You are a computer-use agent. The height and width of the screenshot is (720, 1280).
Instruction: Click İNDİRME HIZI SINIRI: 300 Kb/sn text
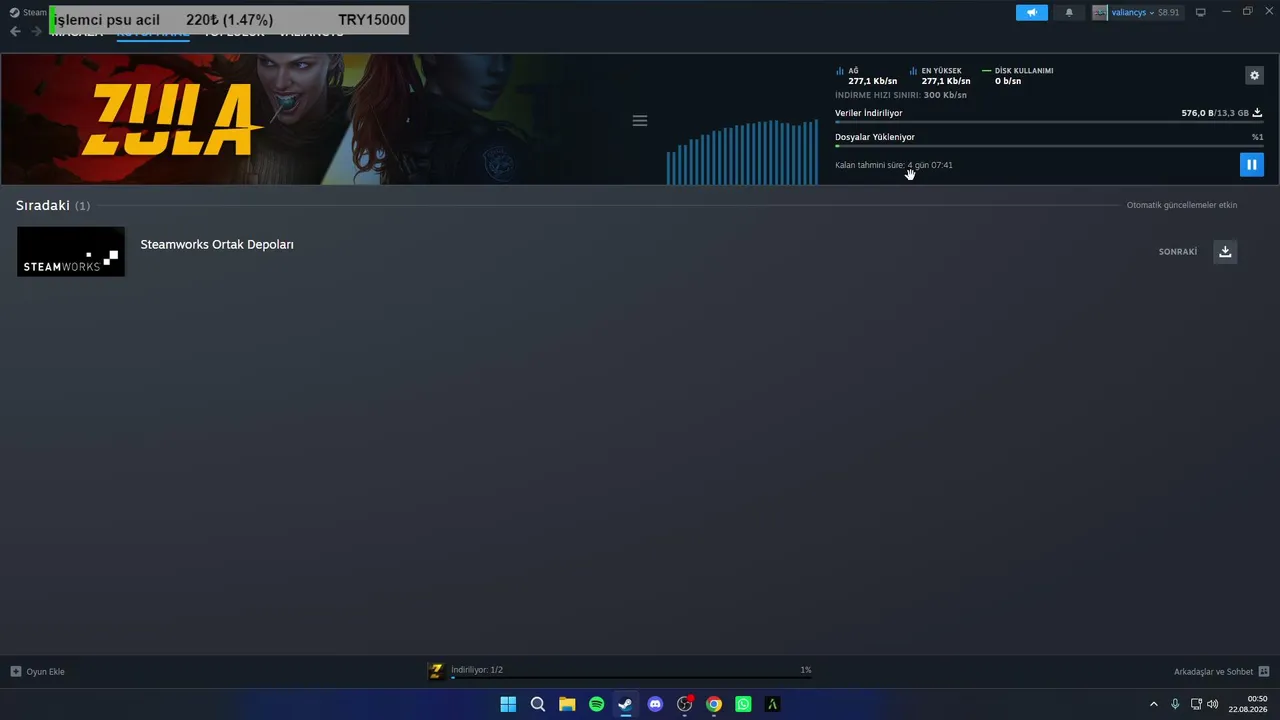pyautogui.click(x=901, y=95)
